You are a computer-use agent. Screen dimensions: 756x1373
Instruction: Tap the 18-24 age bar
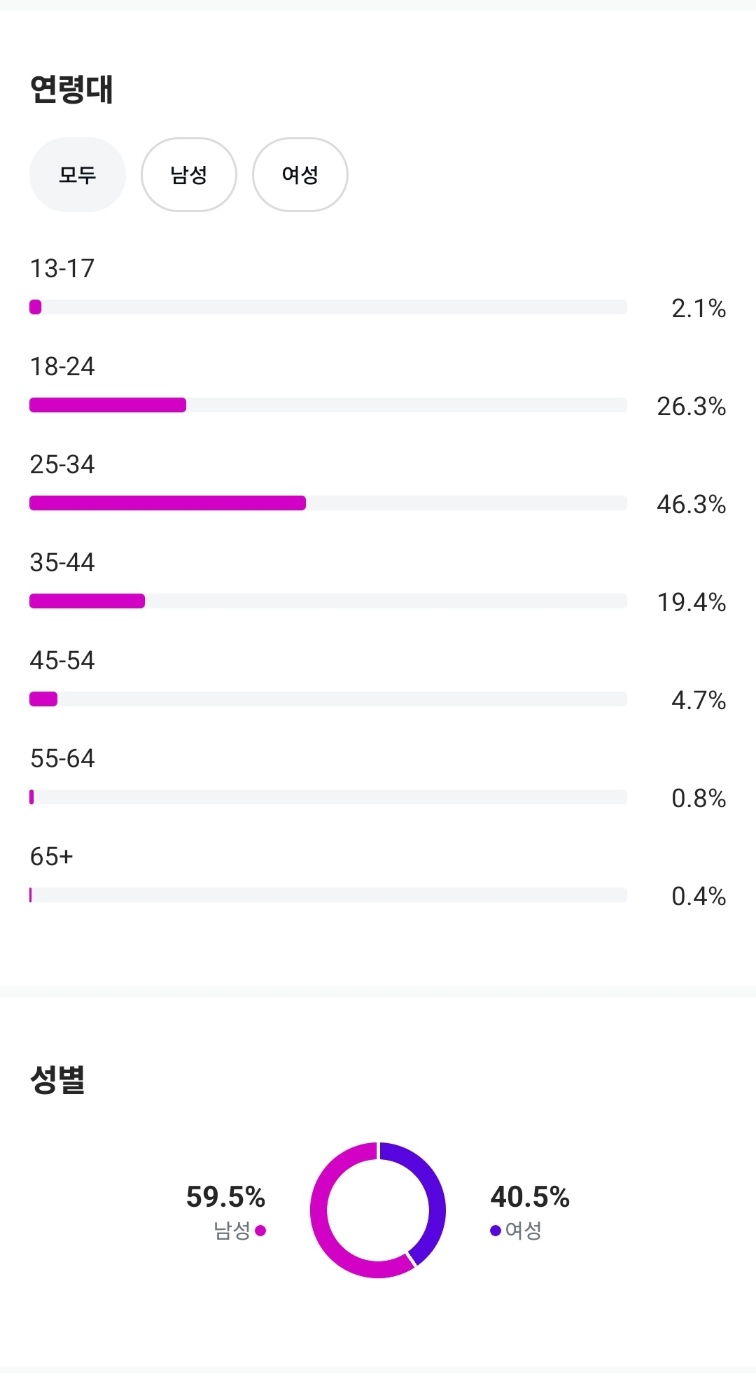(328, 405)
